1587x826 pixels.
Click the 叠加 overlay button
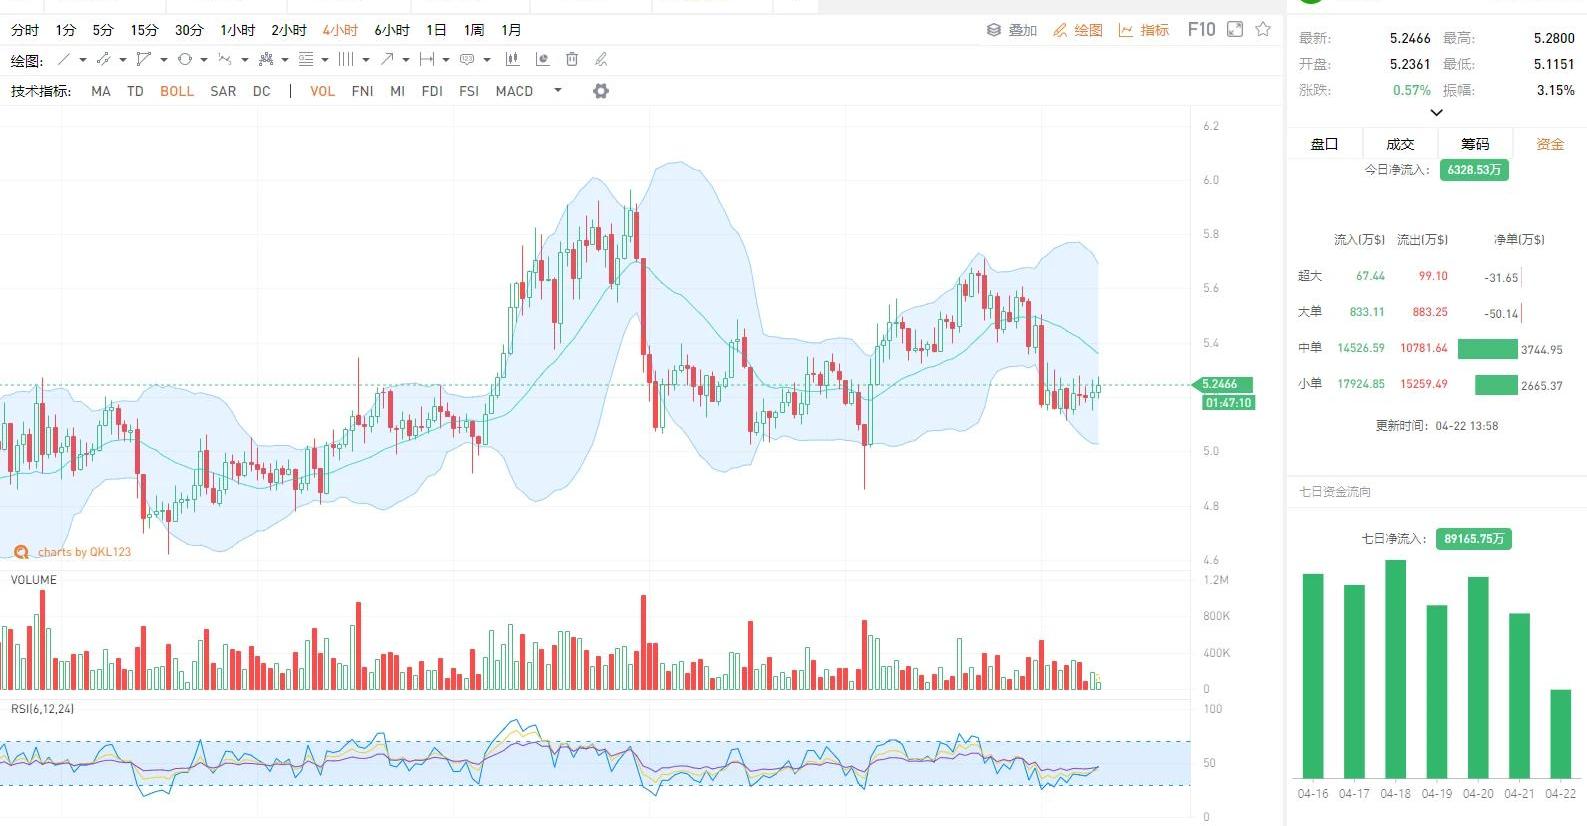coord(1012,30)
